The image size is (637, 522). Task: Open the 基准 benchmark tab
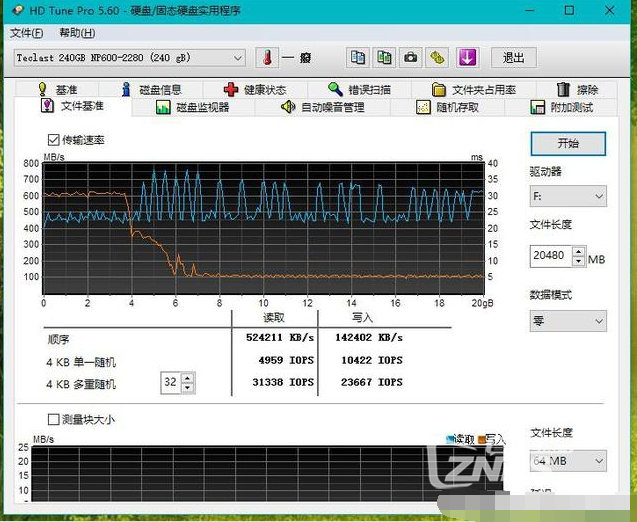pyautogui.click(x=57, y=89)
